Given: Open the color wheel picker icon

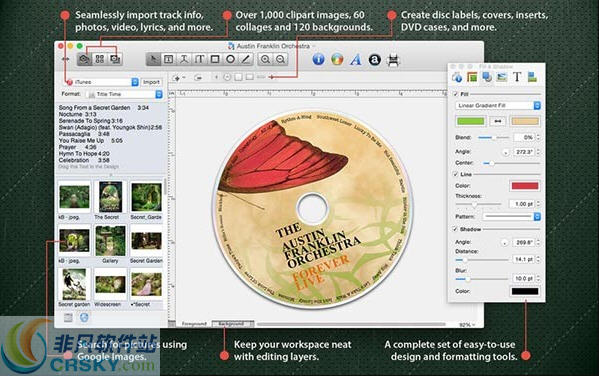Looking at the screenshot, I should [337, 59].
